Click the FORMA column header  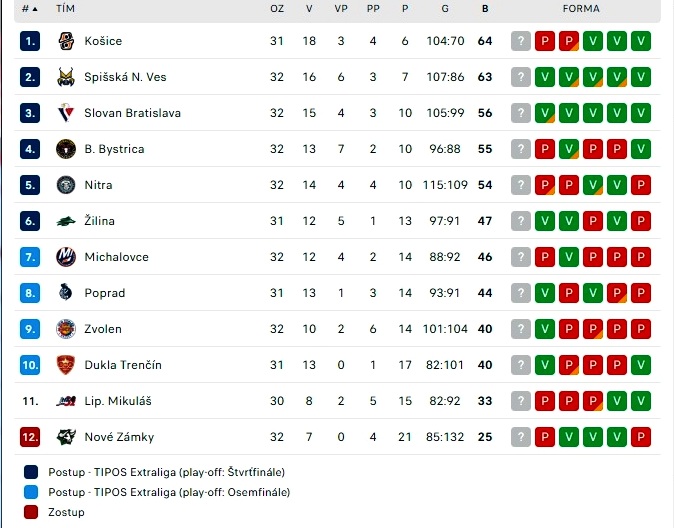tap(581, 9)
